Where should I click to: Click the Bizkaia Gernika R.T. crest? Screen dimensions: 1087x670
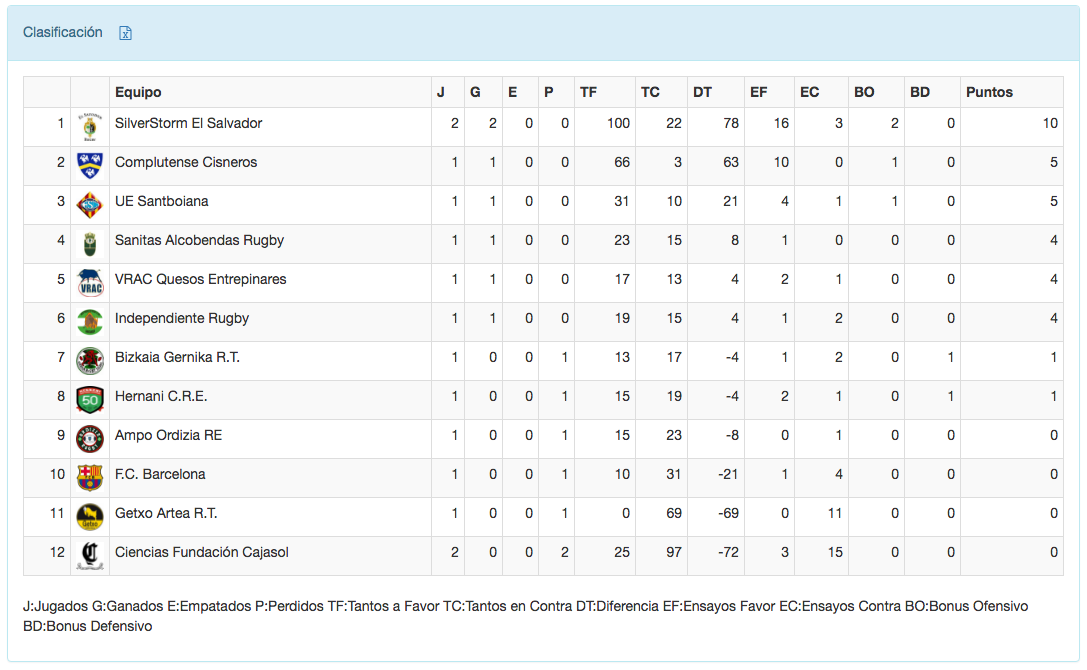tap(90, 360)
